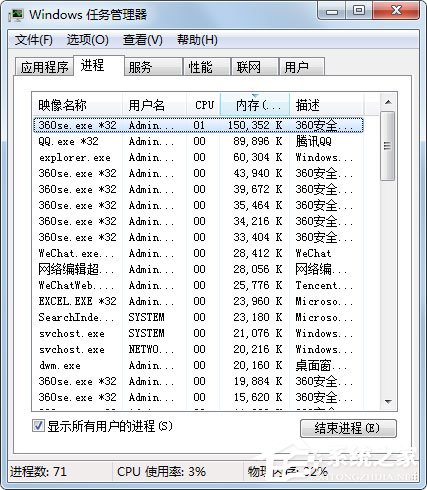Select the QQ.exe *32 process row

tap(198, 141)
